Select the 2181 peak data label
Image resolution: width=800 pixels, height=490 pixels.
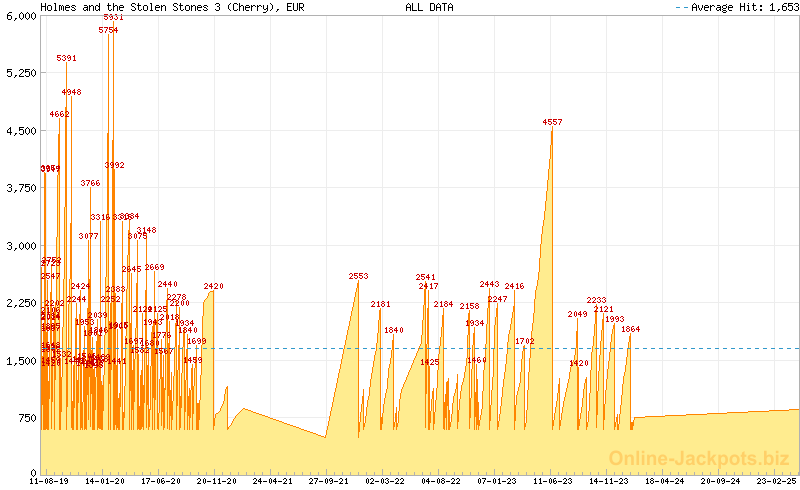380,304
